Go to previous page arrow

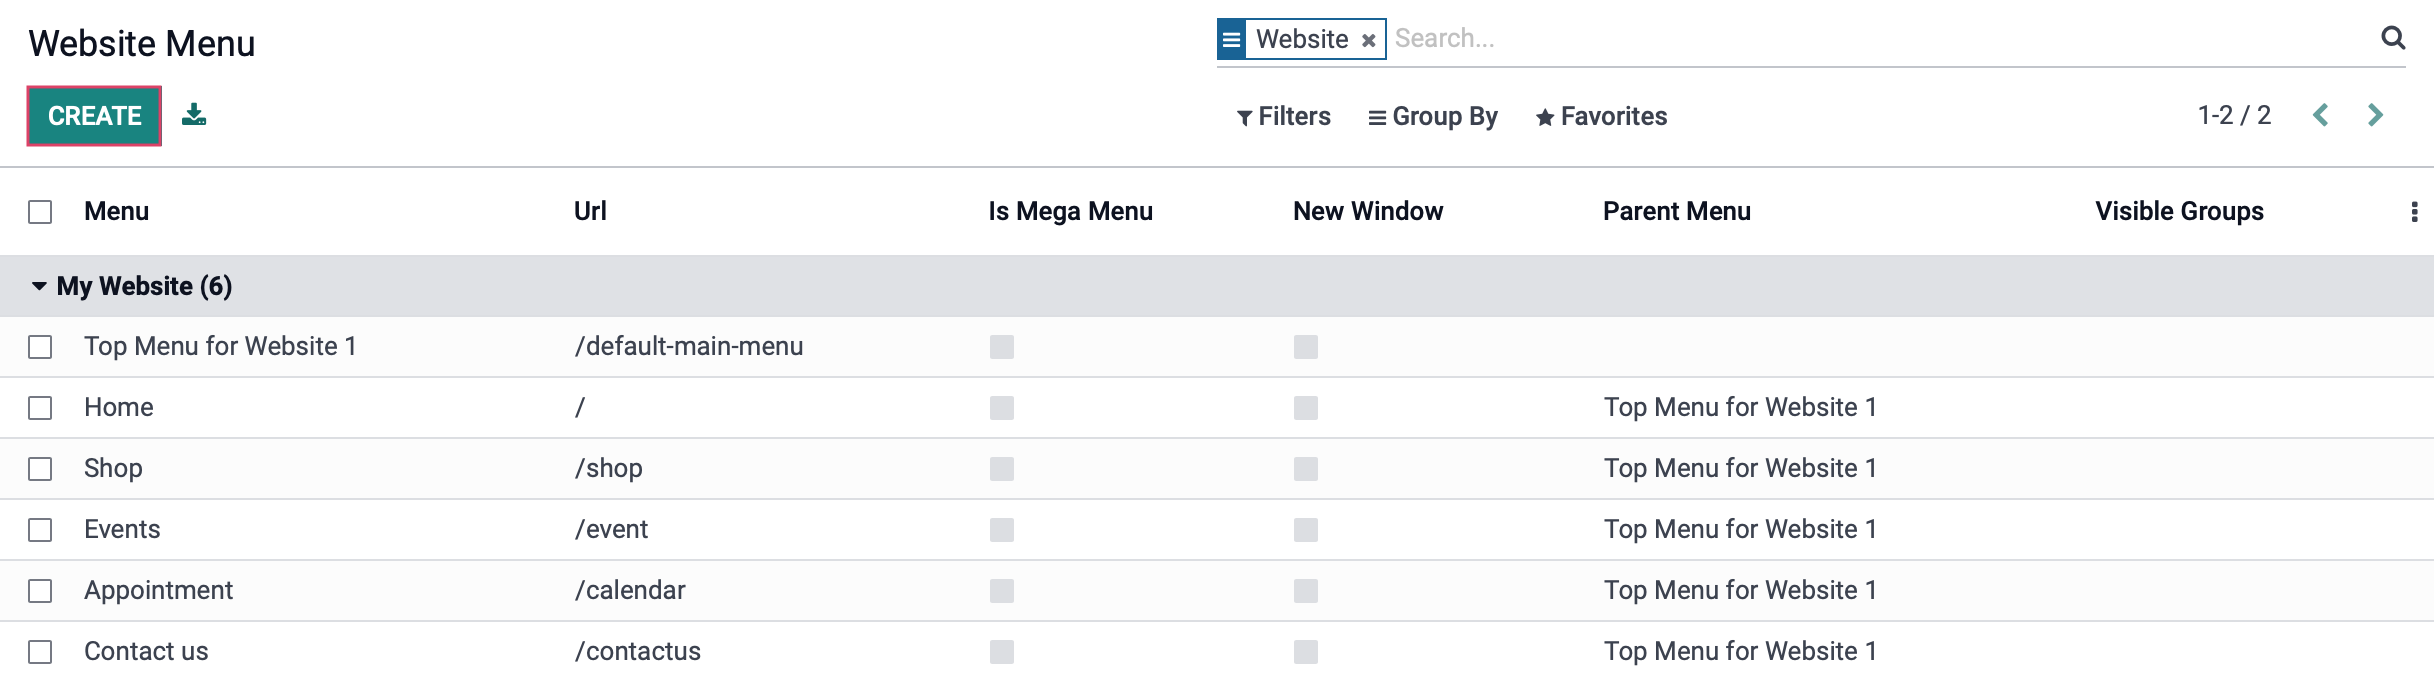tap(2321, 115)
